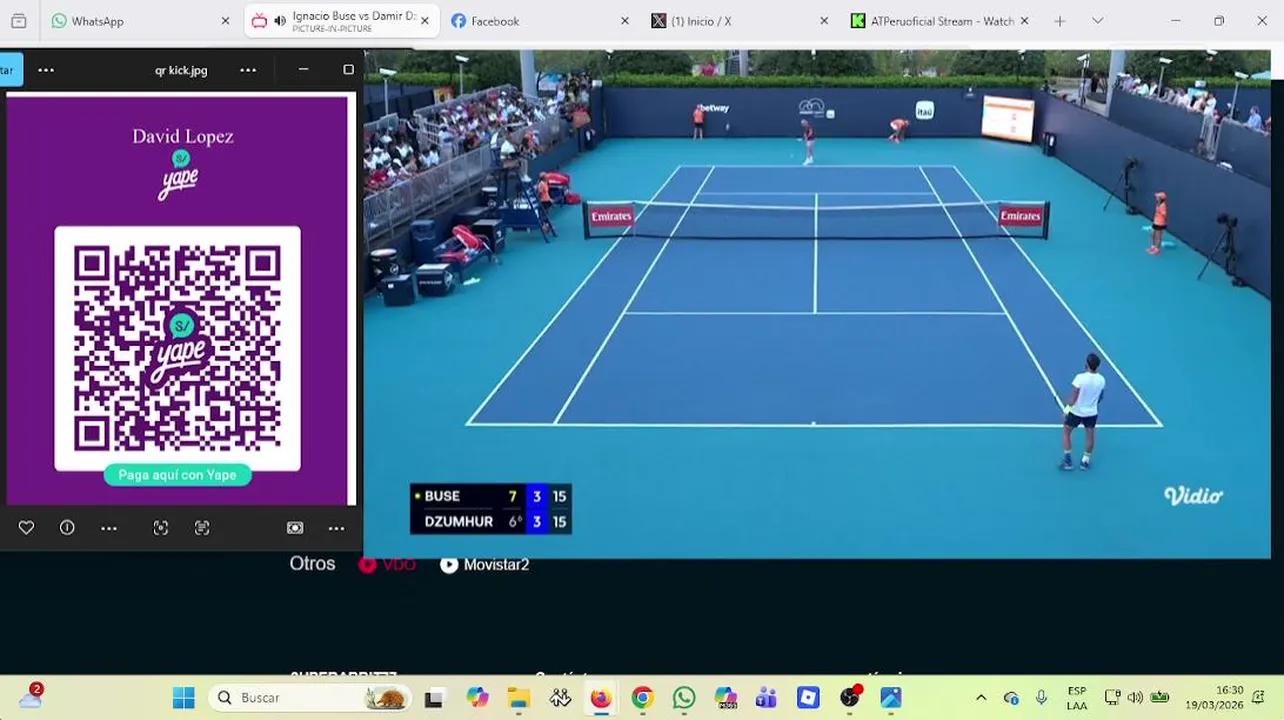This screenshot has width=1284, height=720.
Task: Open the Windows Start menu
Action: coord(184,697)
